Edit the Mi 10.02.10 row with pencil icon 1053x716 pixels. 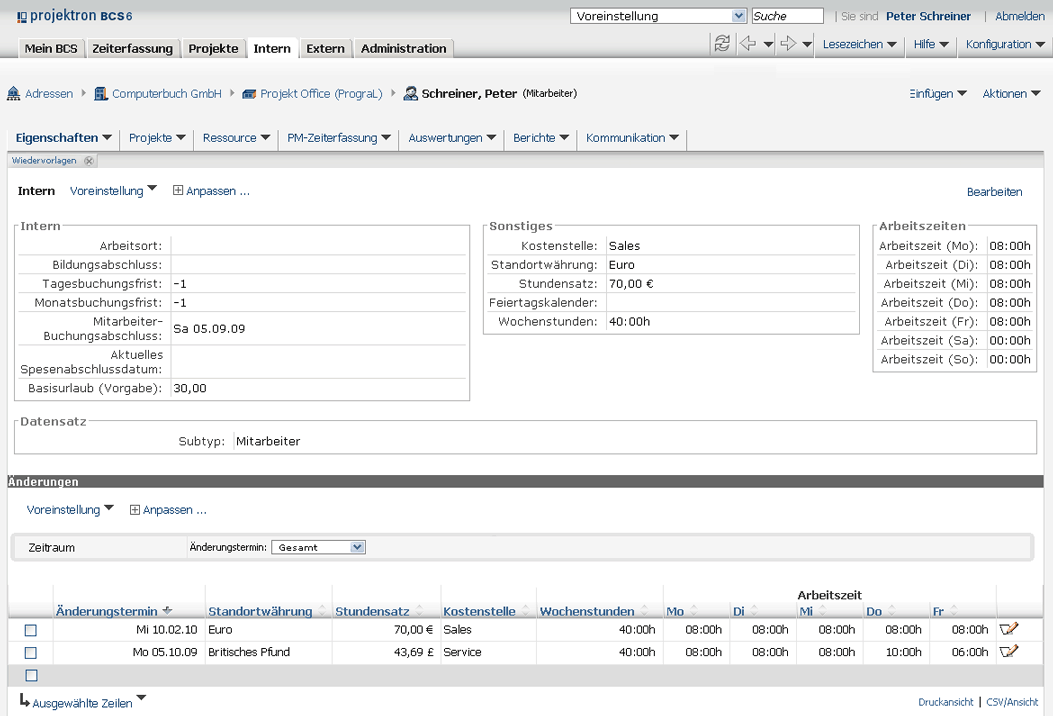pos(1009,629)
